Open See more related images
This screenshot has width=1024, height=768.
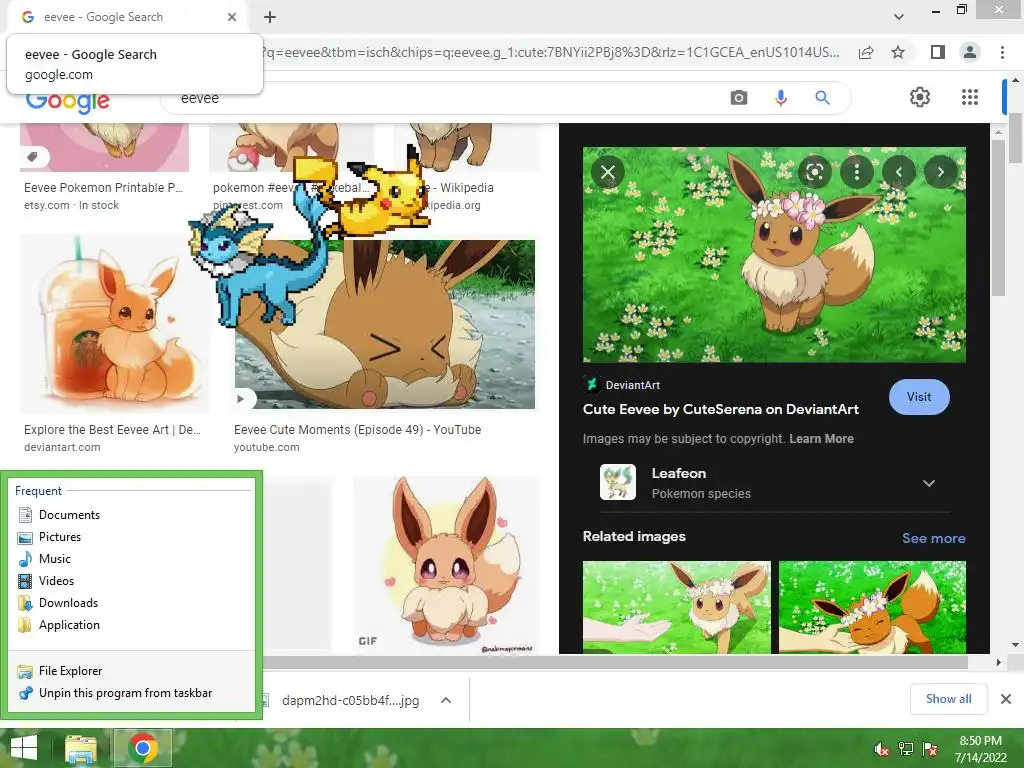(933, 538)
